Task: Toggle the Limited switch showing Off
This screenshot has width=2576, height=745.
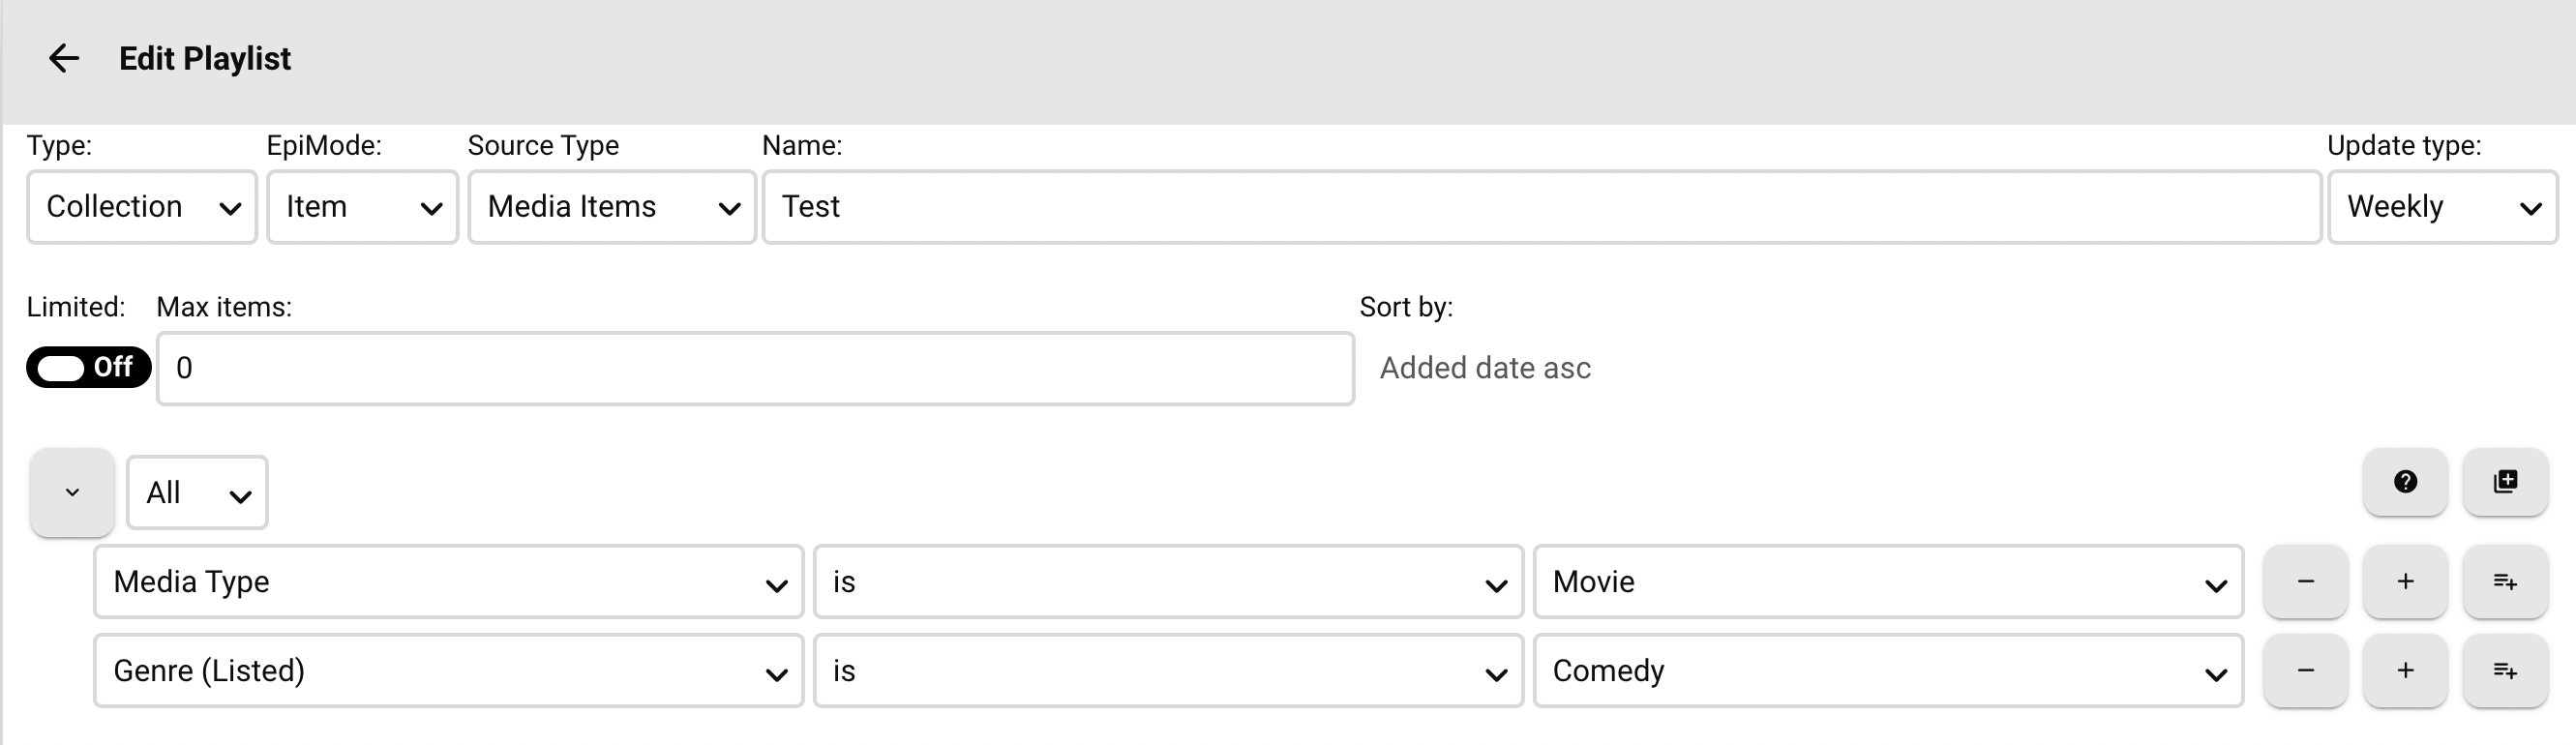Action: pos(88,367)
